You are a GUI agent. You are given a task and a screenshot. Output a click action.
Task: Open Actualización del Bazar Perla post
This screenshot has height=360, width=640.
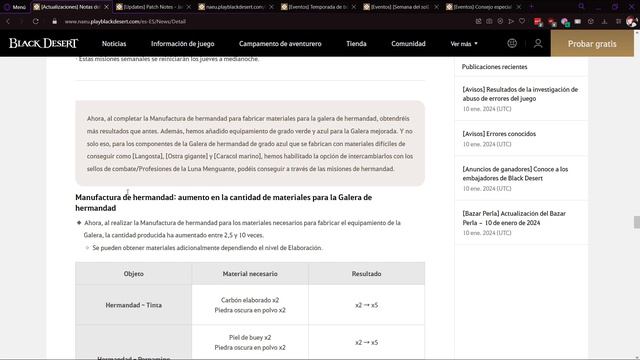[x=514, y=218]
